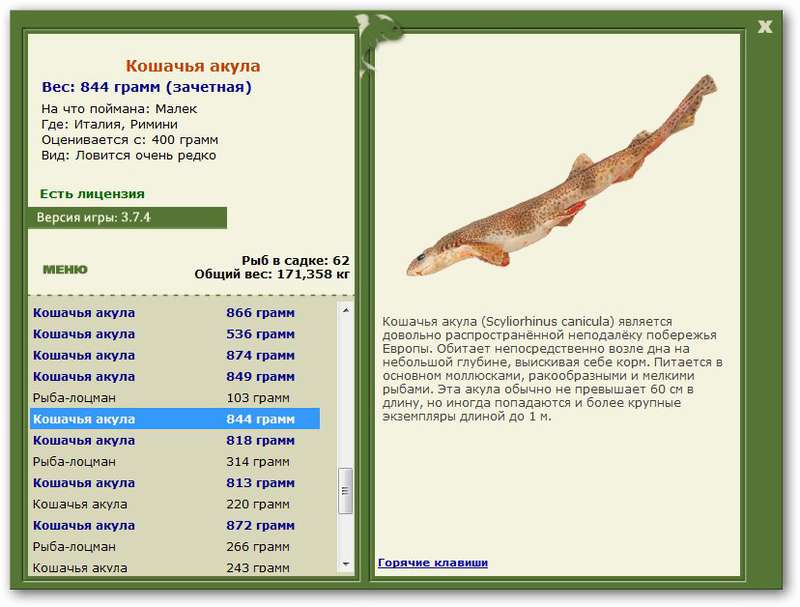Click the catshark picture
The height and width of the screenshot is (607, 800).
tap(562, 176)
